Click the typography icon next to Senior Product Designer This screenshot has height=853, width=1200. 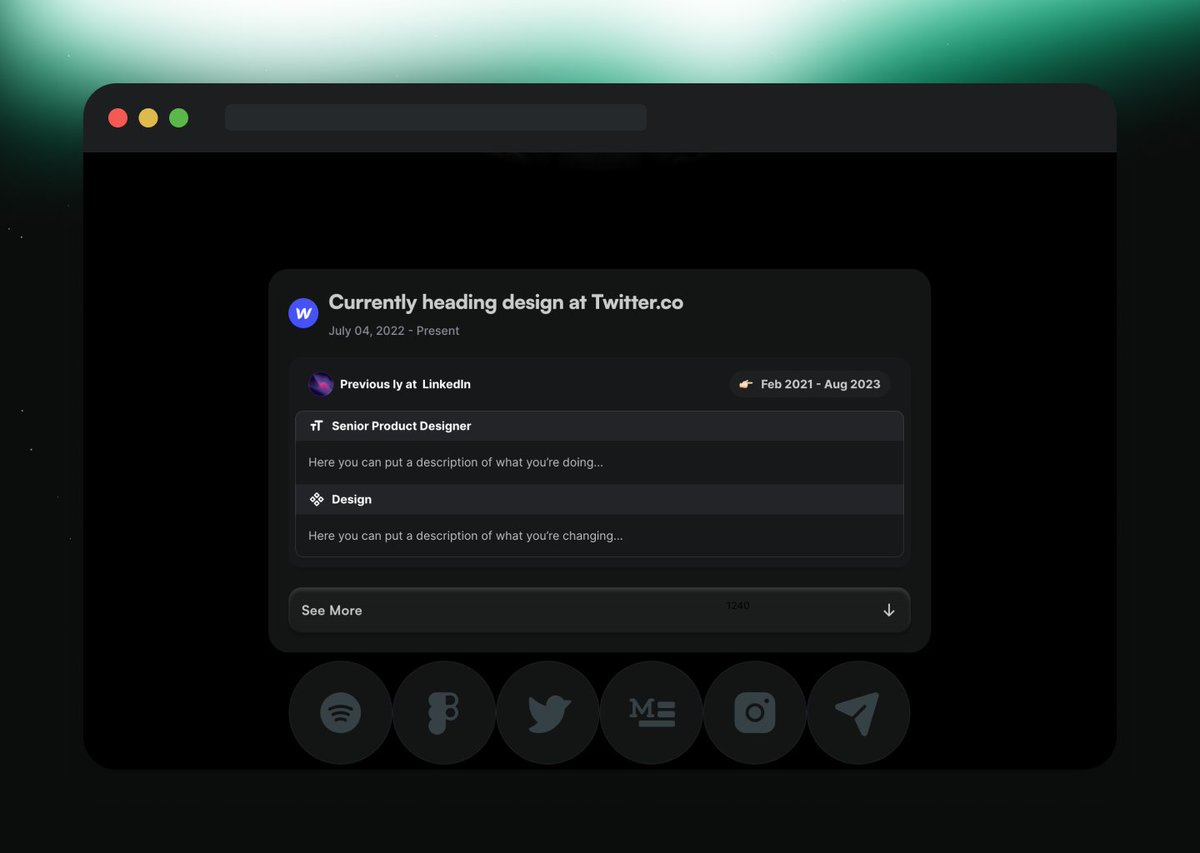(x=316, y=426)
